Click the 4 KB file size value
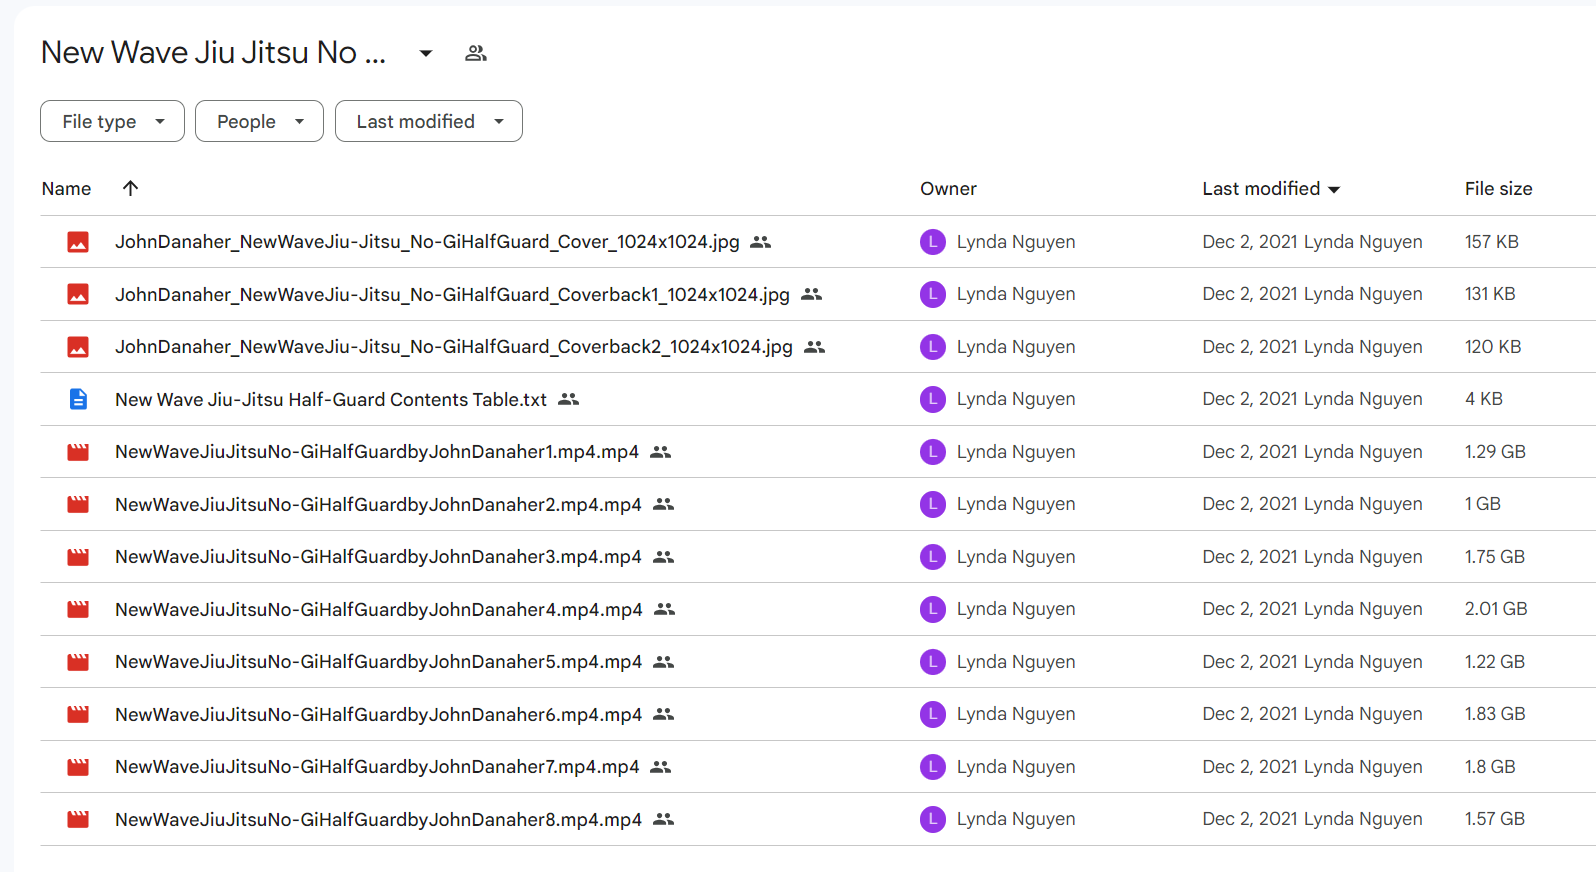 pos(1484,399)
